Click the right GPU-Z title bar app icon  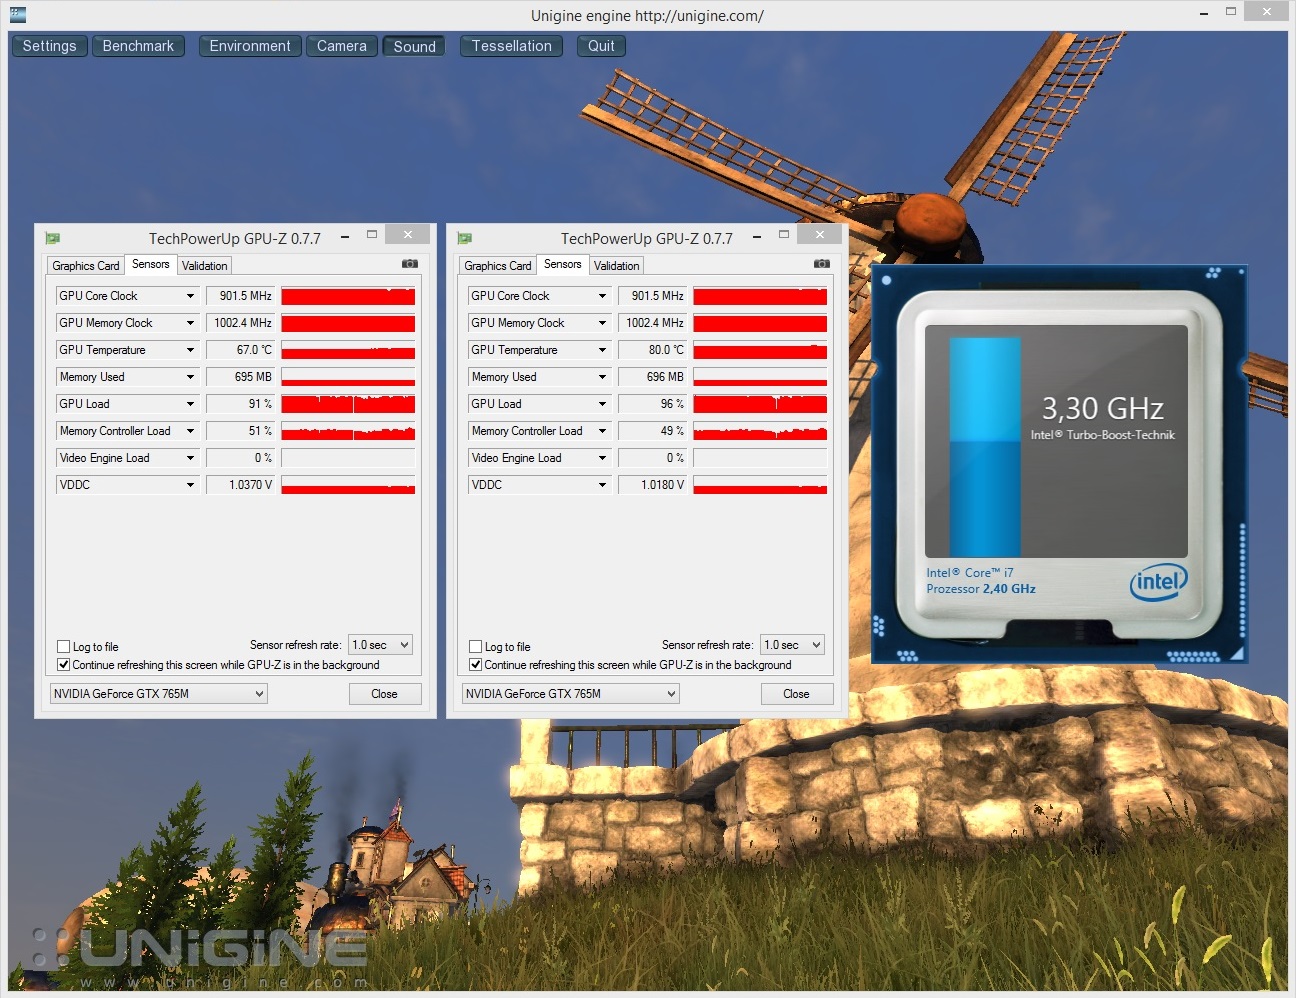click(x=464, y=238)
